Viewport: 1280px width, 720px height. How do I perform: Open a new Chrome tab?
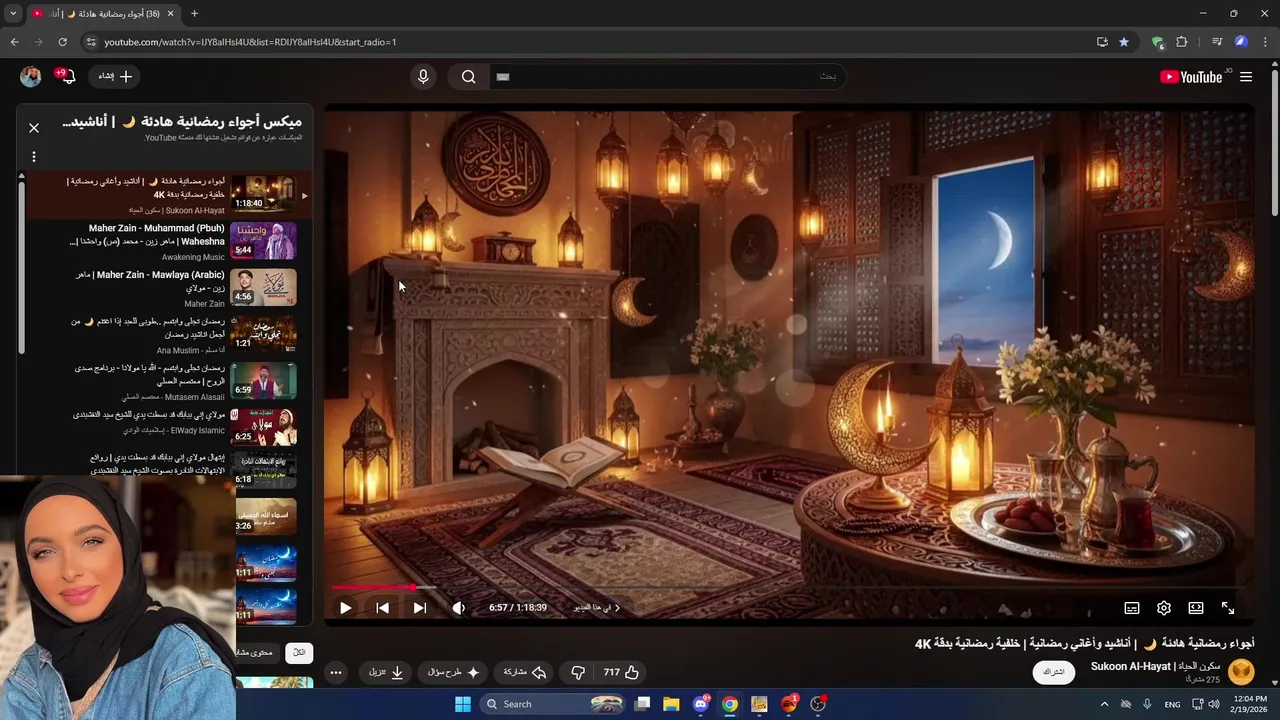pos(194,13)
